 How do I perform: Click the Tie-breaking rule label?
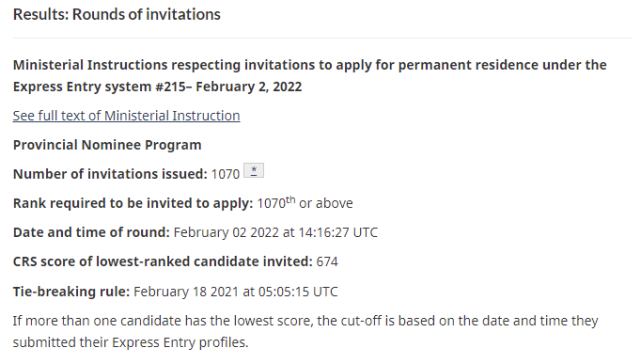coord(71,292)
